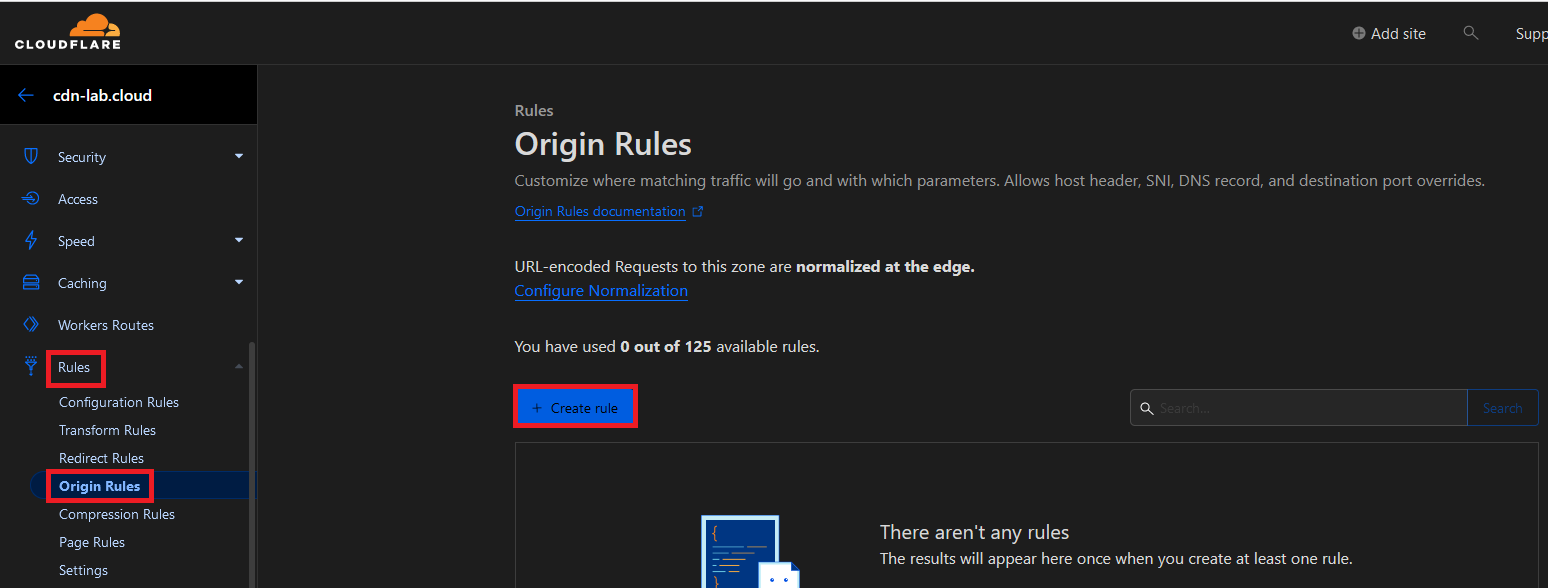Click the plus icon beside Add site

click(x=1358, y=33)
